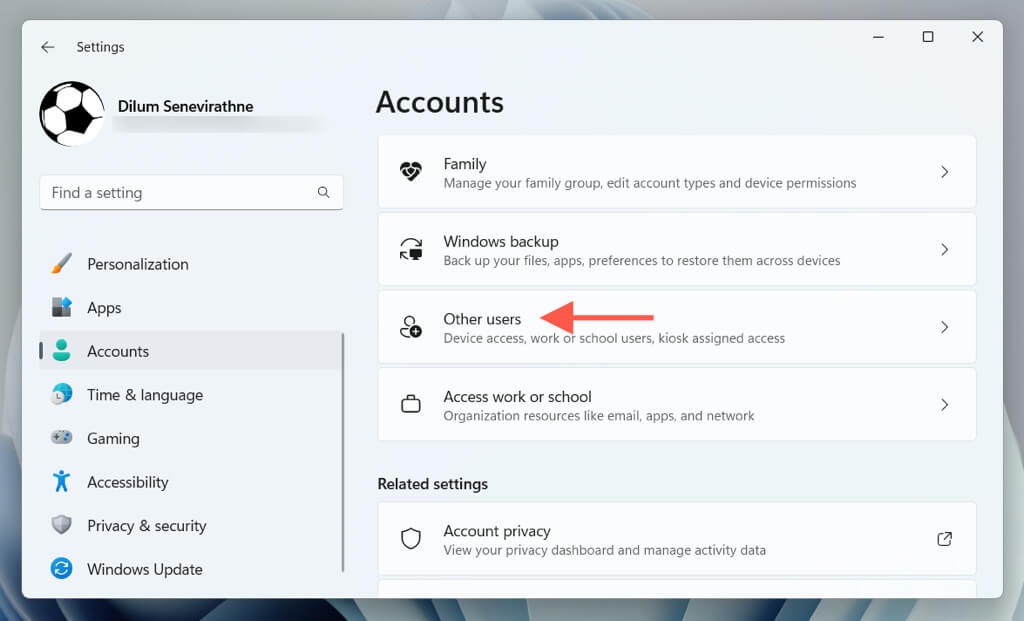Click the sidebar vertical scrollbar
Screen dimensions: 1024x621
tap(343, 453)
